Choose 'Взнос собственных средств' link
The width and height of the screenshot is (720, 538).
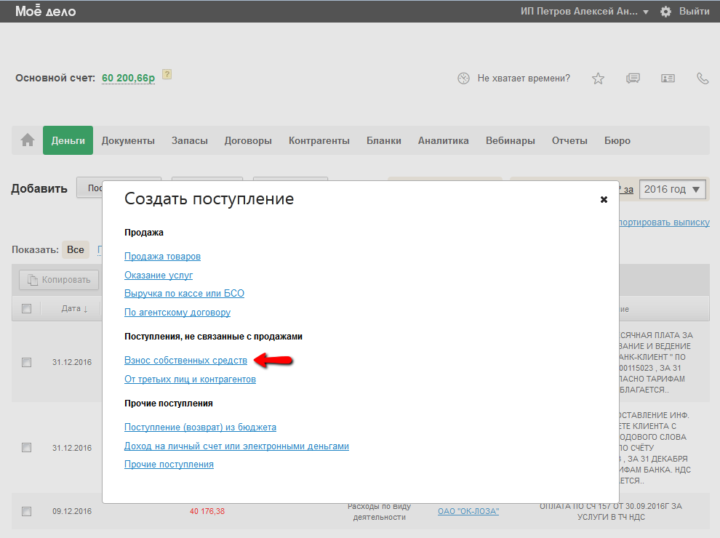pyautogui.click(x=186, y=360)
